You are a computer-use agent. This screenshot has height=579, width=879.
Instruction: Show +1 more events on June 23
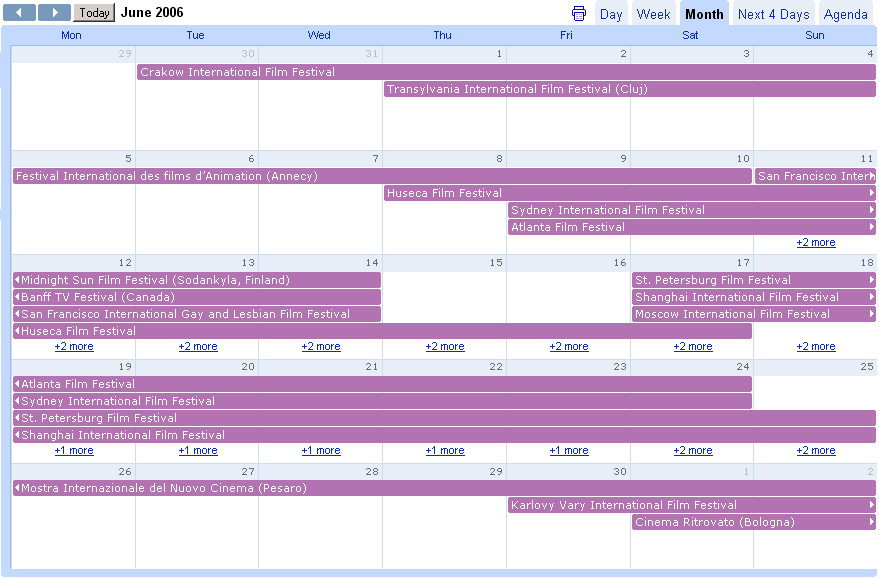(x=569, y=450)
